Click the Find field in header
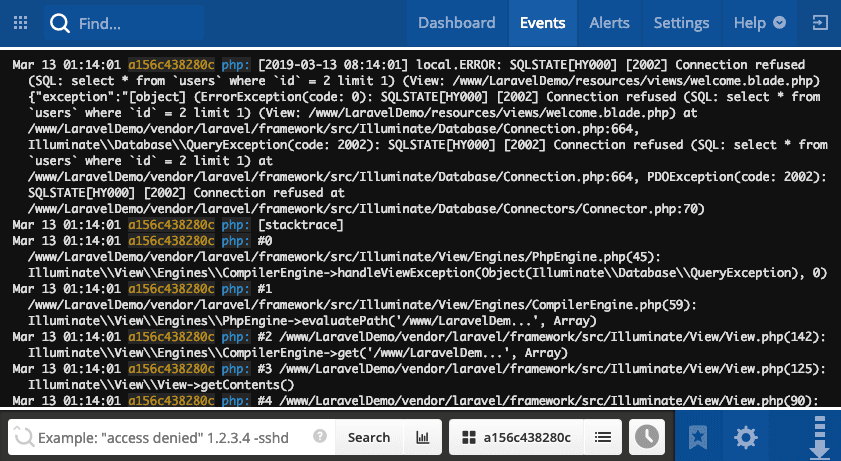 tap(124, 23)
